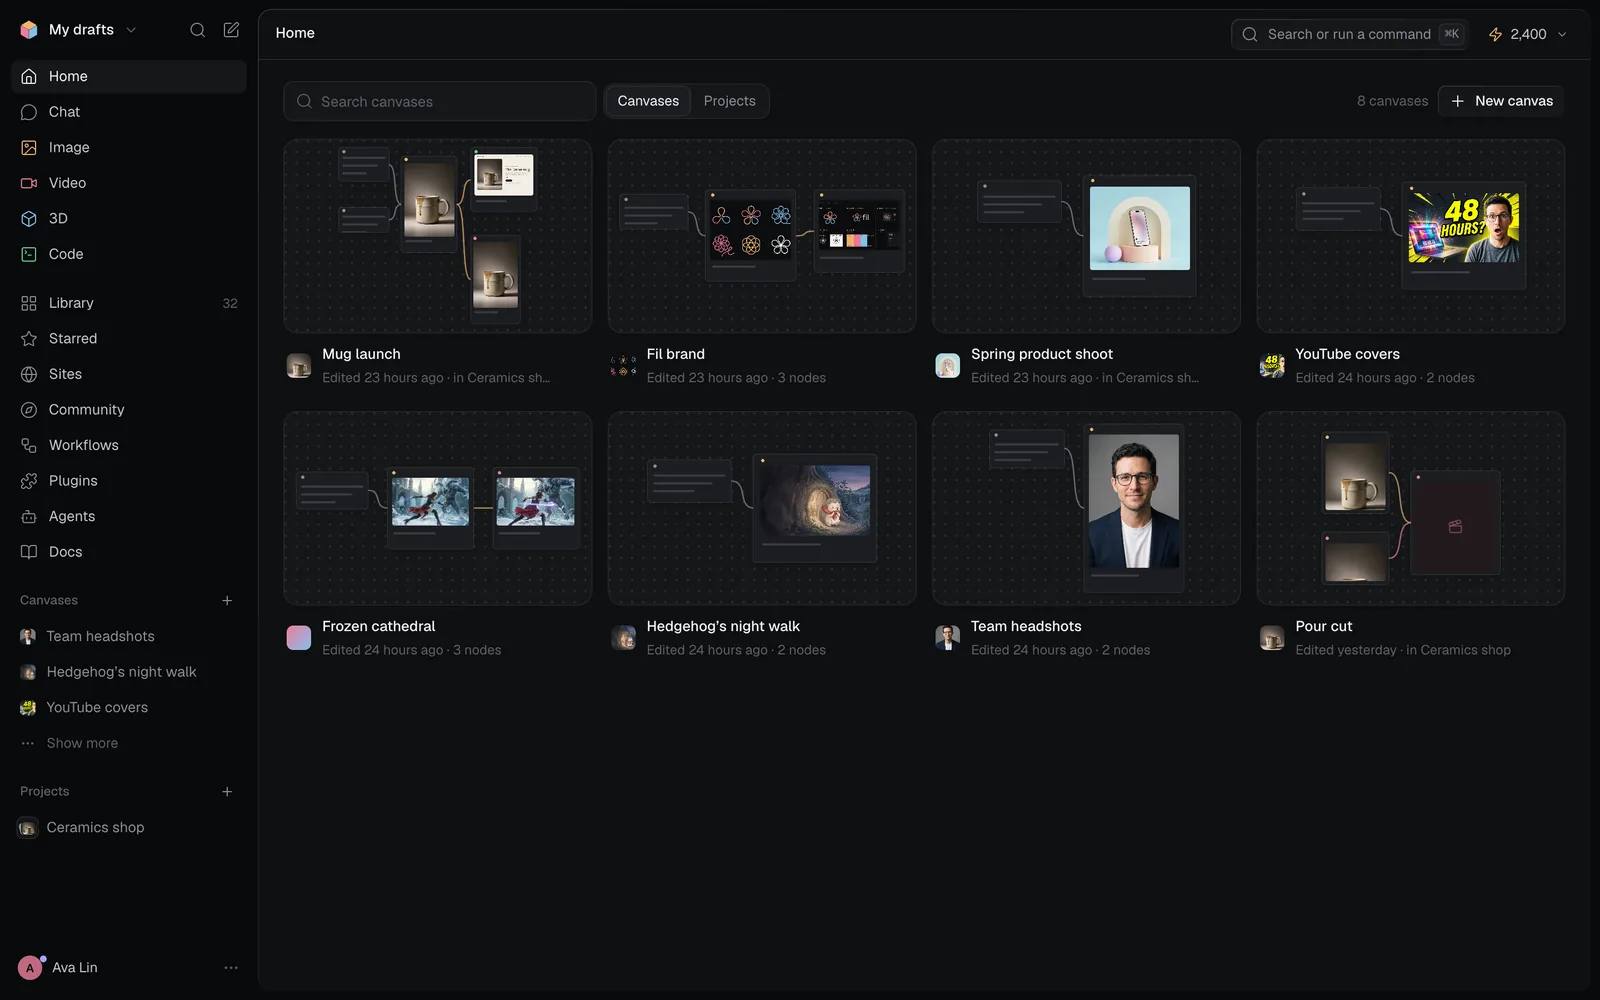
Task: Click Ava Lin's avatar
Action: click(30, 968)
